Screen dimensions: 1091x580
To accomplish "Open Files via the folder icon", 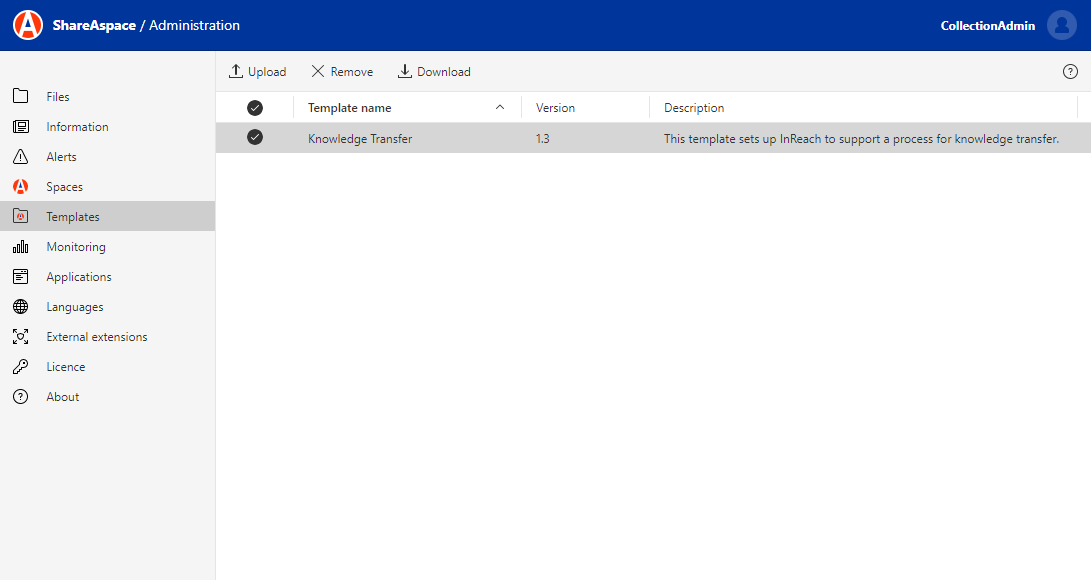I will tap(20, 97).
